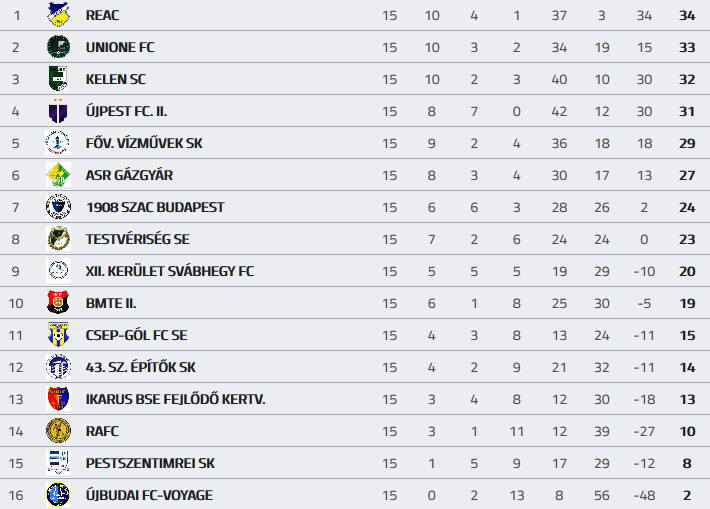The width and height of the screenshot is (710, 509).
Task: Click the Kelen SC crest icon
Action: 58,79
